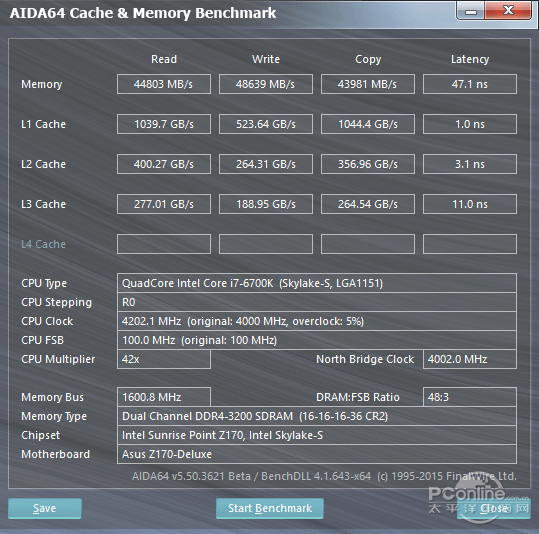This screenshot has width=539, height=534.
Task: Select the Memory Write value box
Action: coord(266,84)
